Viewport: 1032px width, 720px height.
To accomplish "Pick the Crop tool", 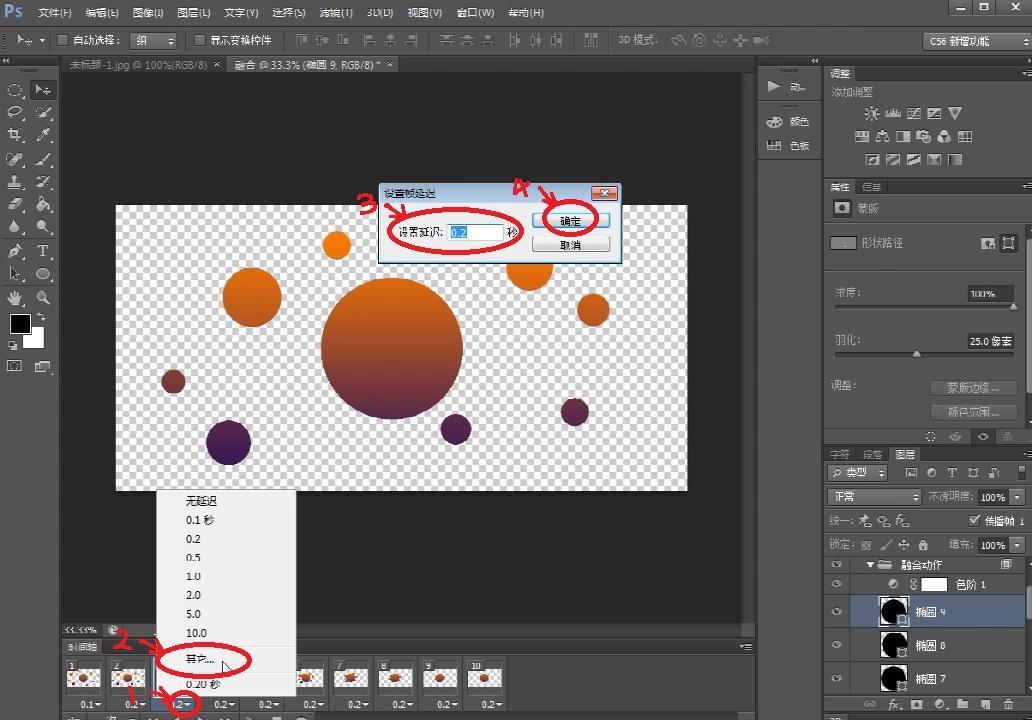I will 15,135.
